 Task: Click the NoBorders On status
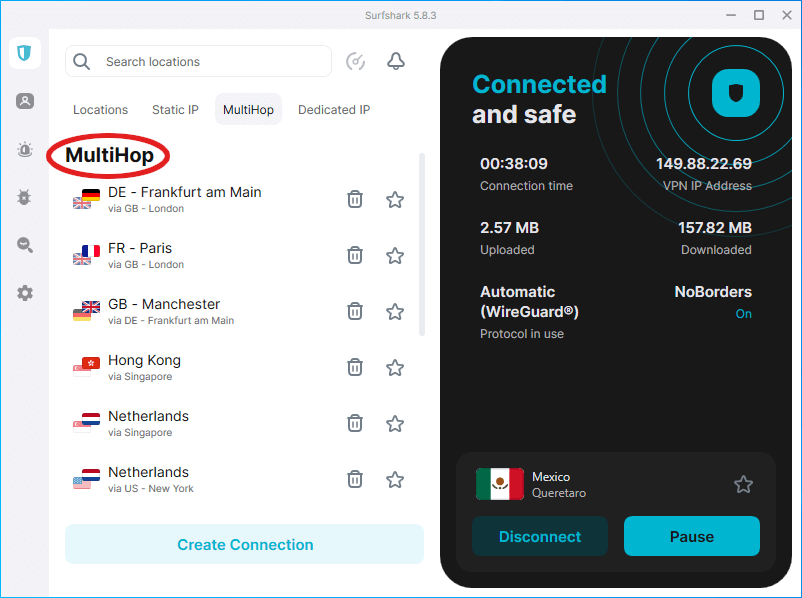744,314
